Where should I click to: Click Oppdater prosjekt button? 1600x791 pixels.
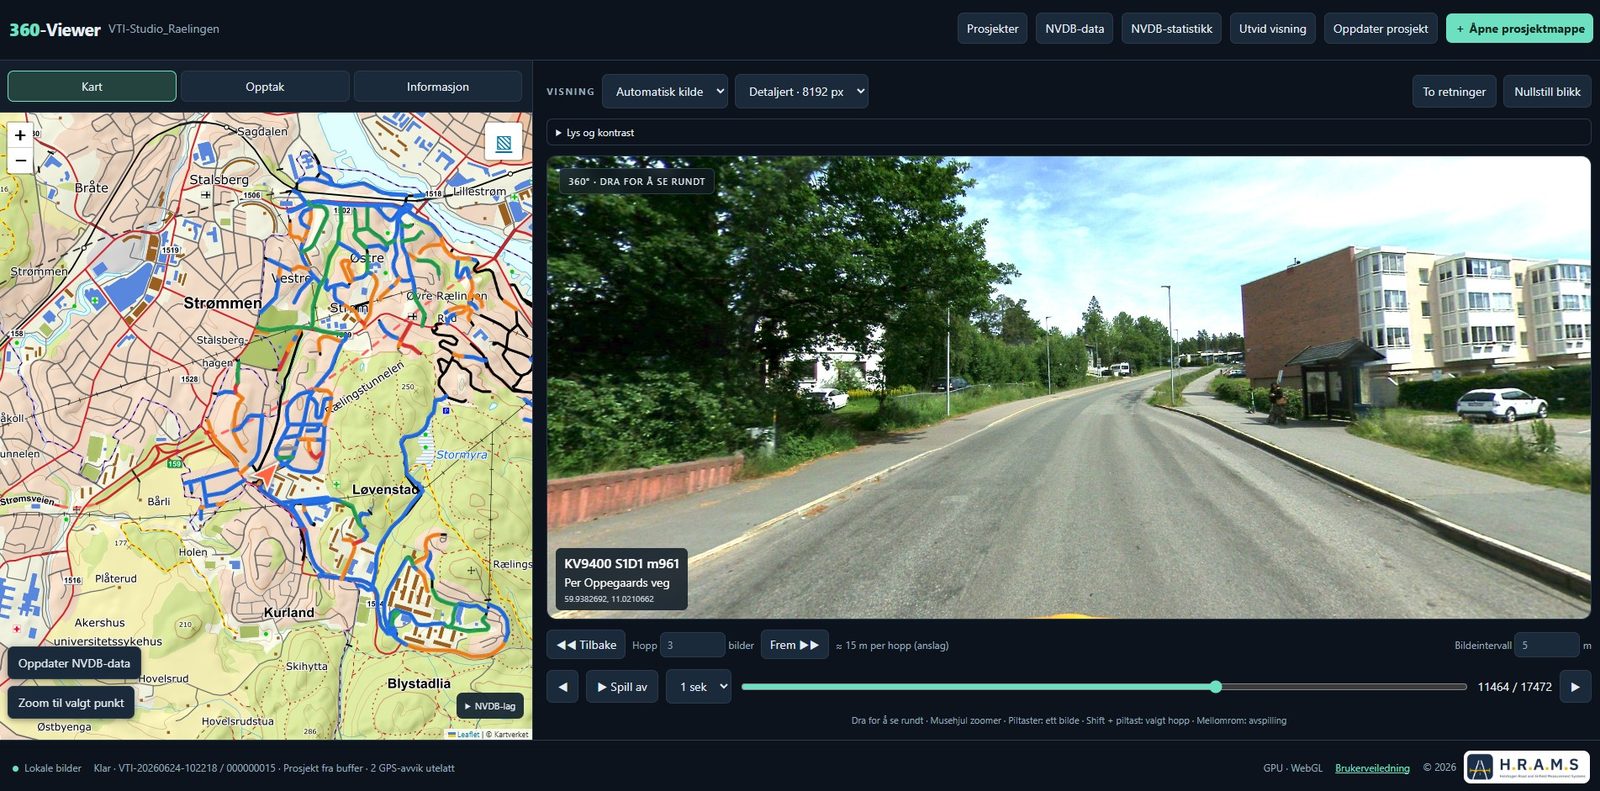(1380, 28)
